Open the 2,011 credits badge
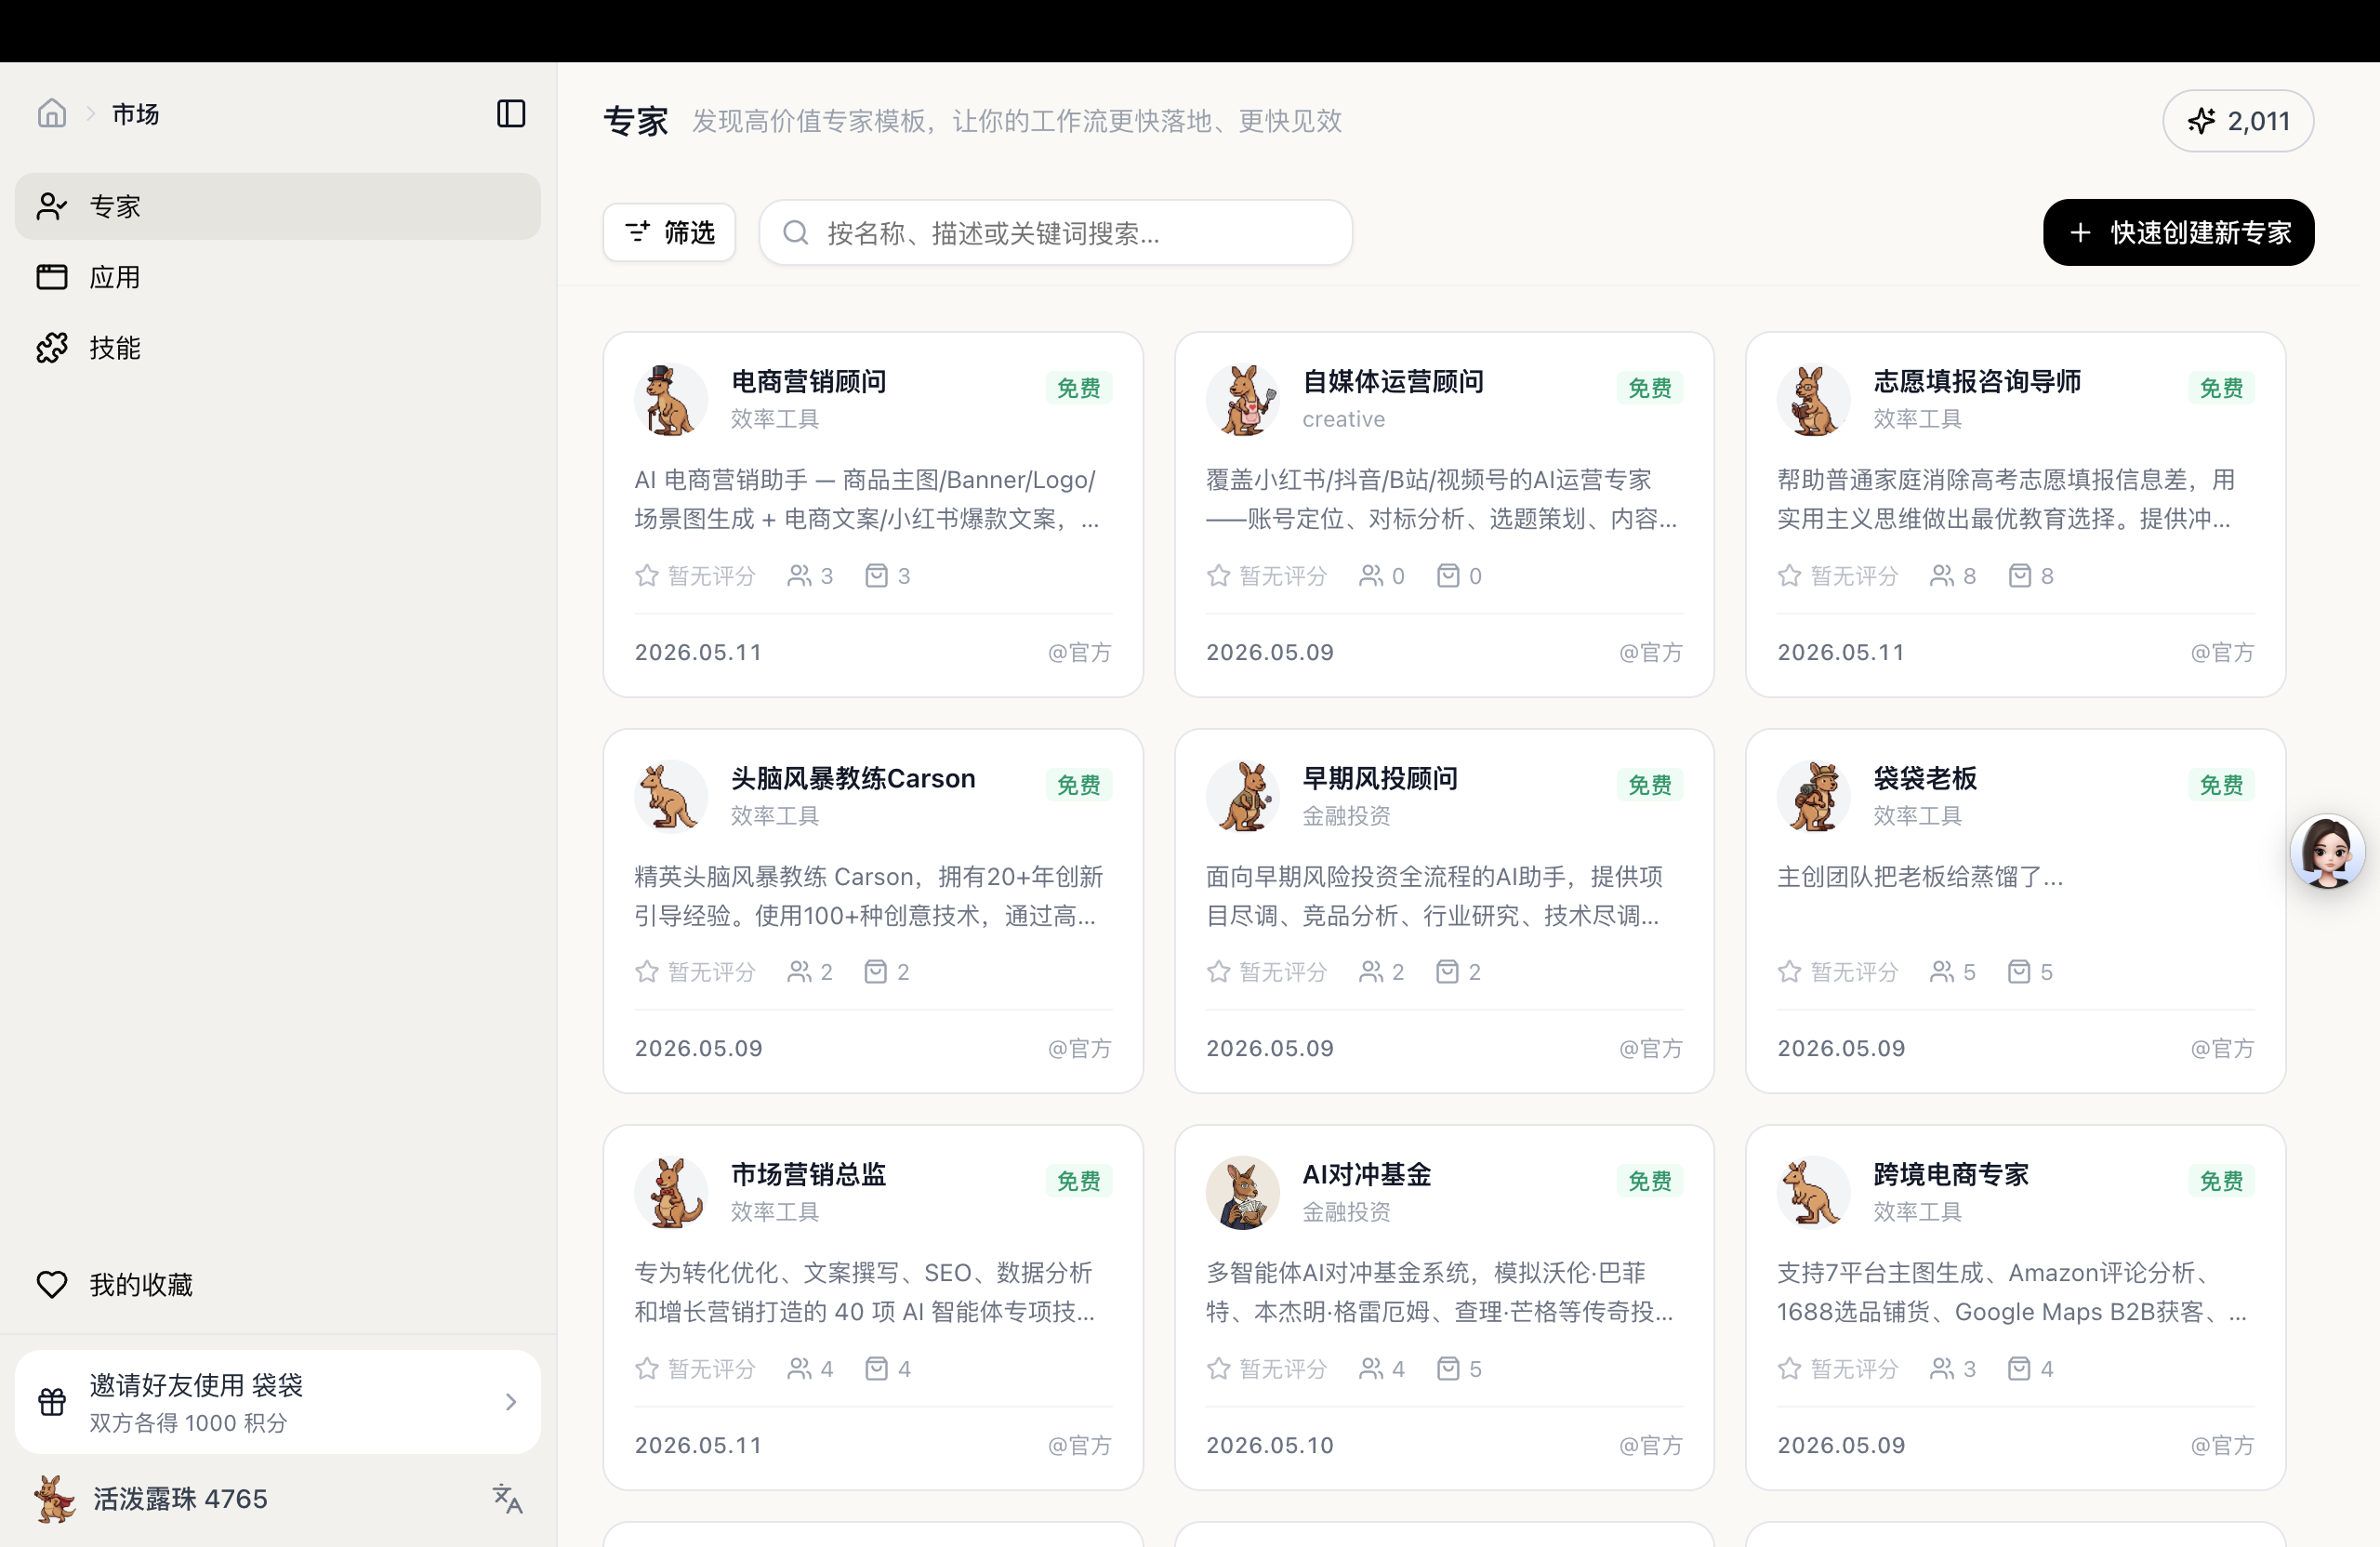The image size is (2380, 1547). (x=2238, y=121)
